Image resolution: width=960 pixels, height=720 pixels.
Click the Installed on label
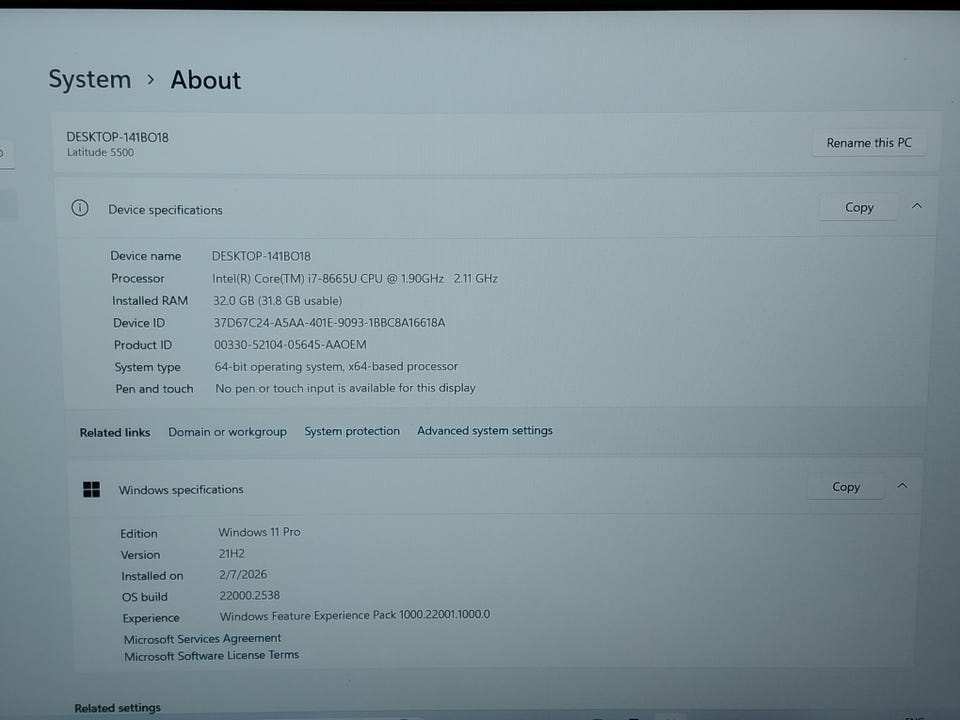point(152,576)
